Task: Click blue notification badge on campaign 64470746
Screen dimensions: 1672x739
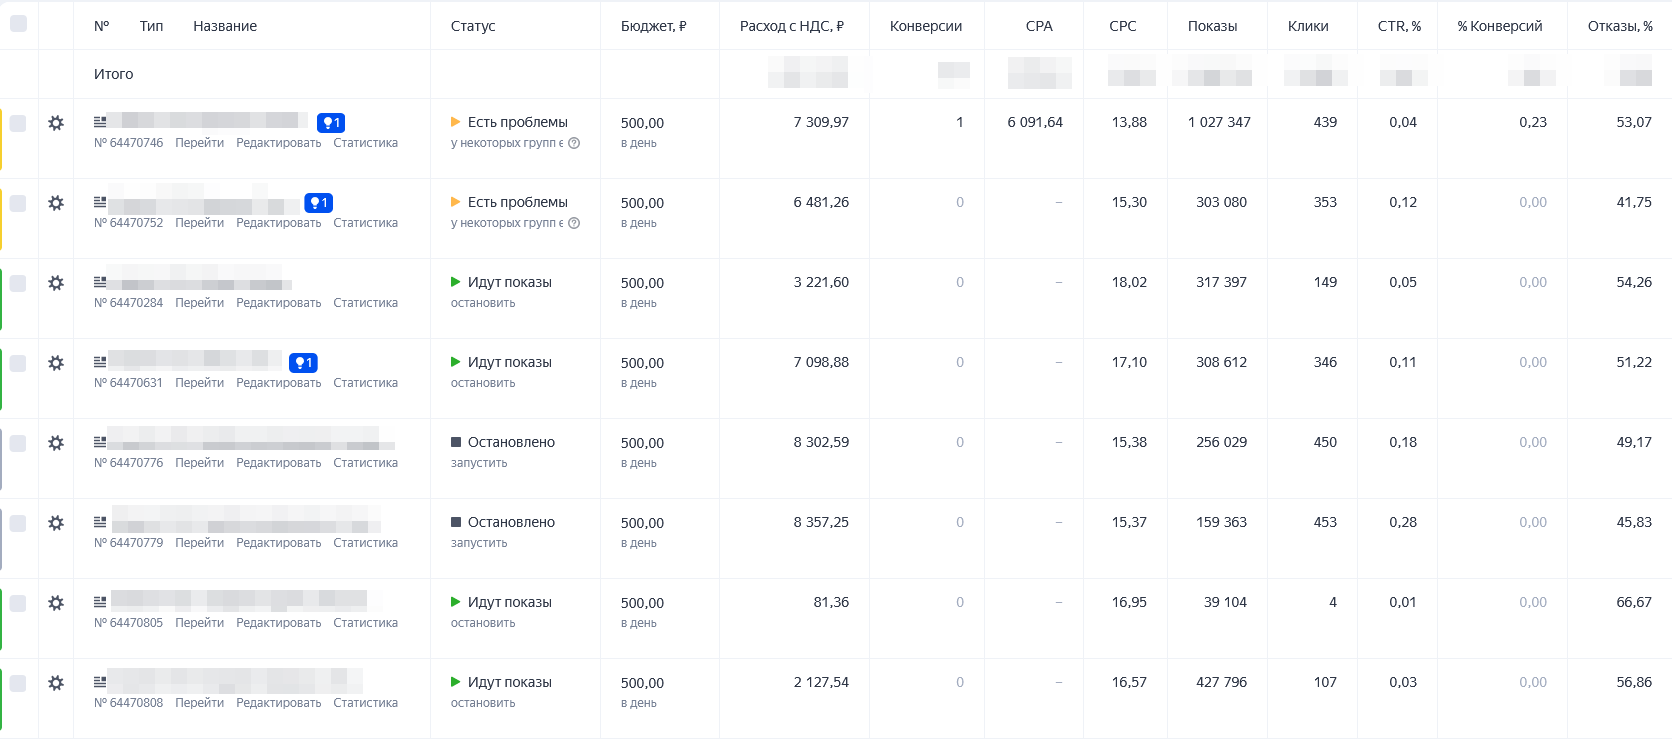Action: (x=331, y=123)
